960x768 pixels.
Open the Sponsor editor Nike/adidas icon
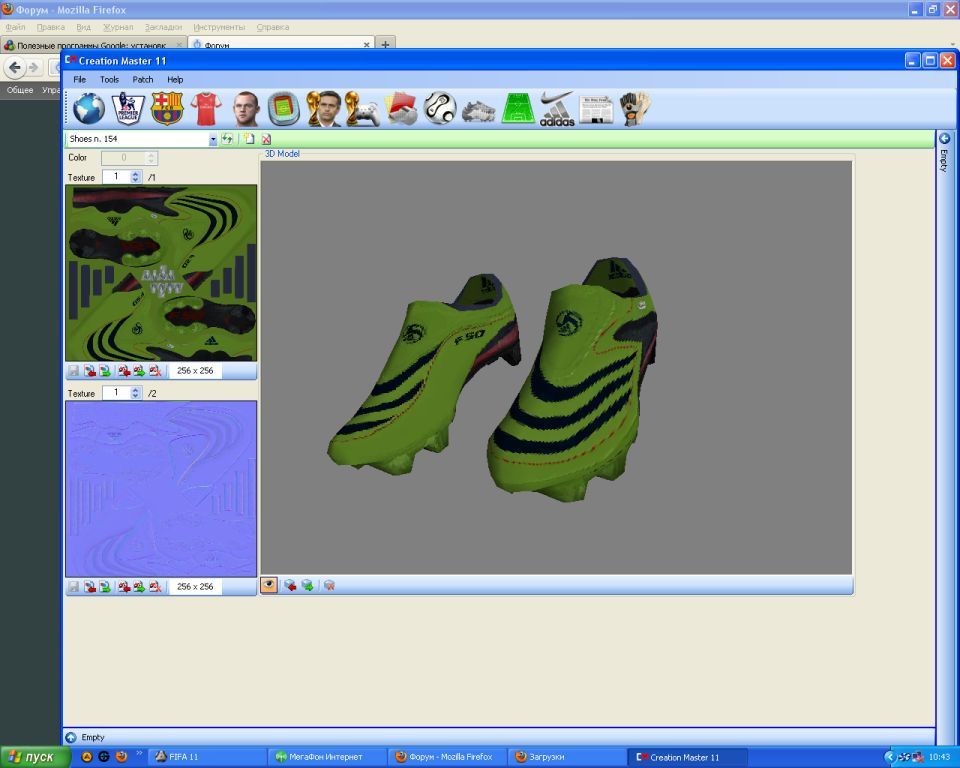click(x=557, y=109)
